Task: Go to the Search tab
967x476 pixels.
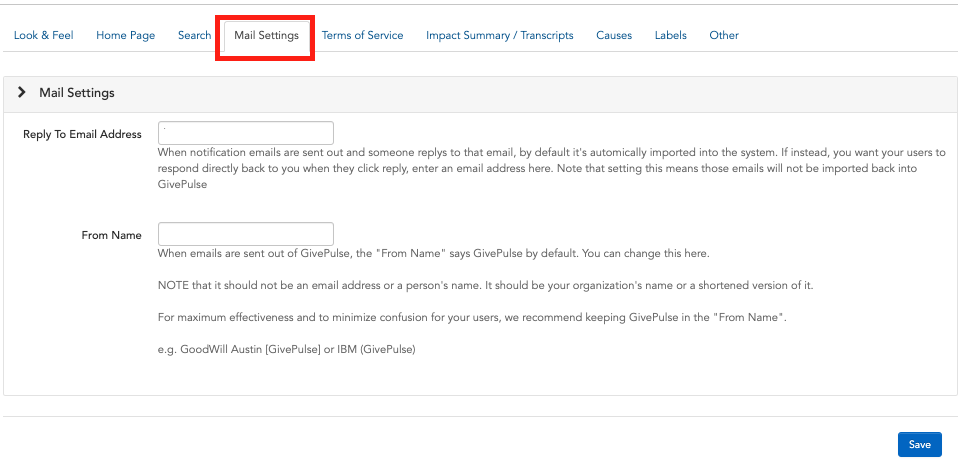Action: 194,35
